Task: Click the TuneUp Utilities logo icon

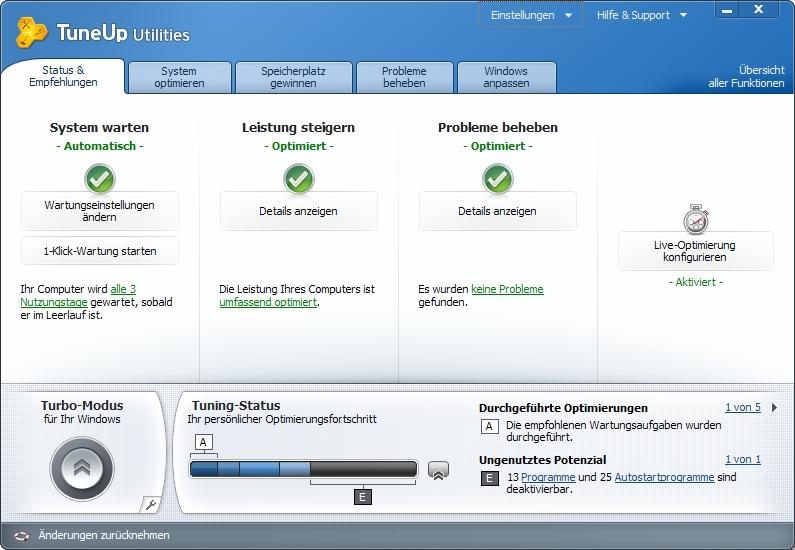Action: (x=31, y=32)
